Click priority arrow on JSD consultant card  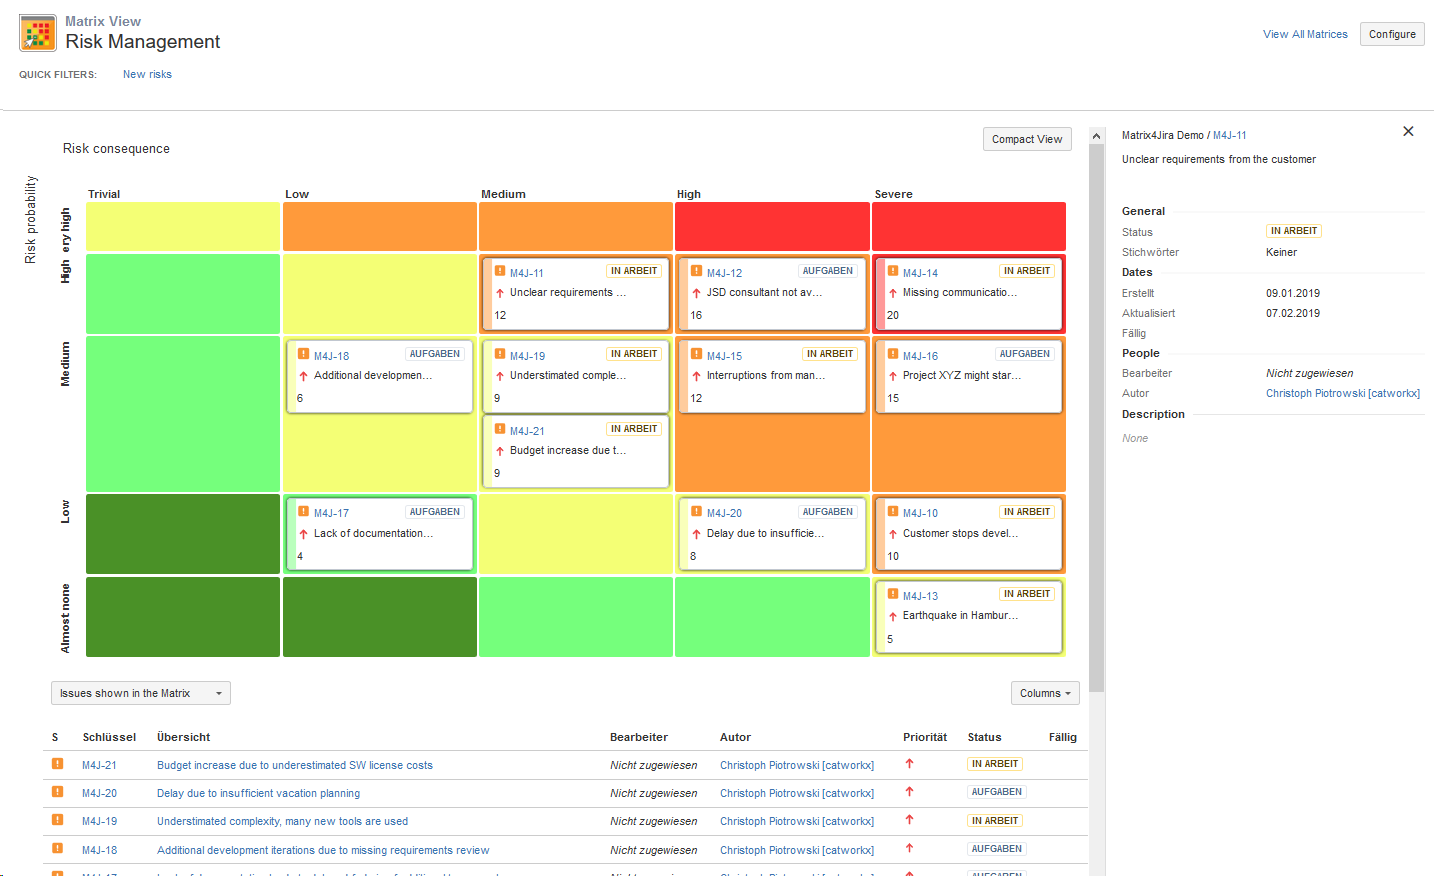(696, 293)
